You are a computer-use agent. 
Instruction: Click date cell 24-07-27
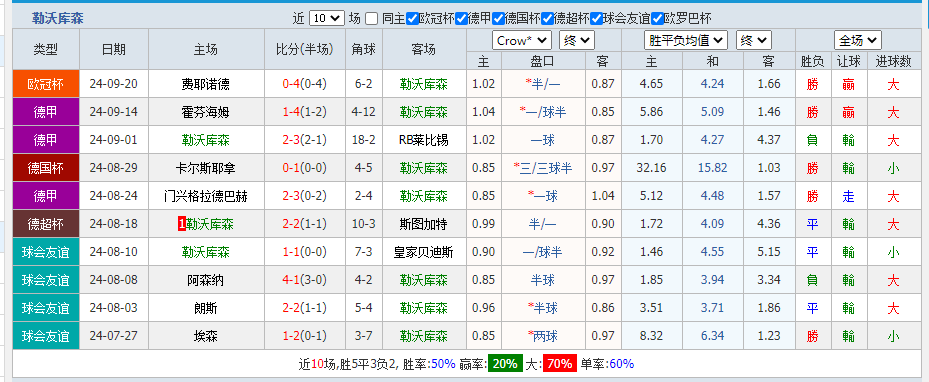(114, 336)
